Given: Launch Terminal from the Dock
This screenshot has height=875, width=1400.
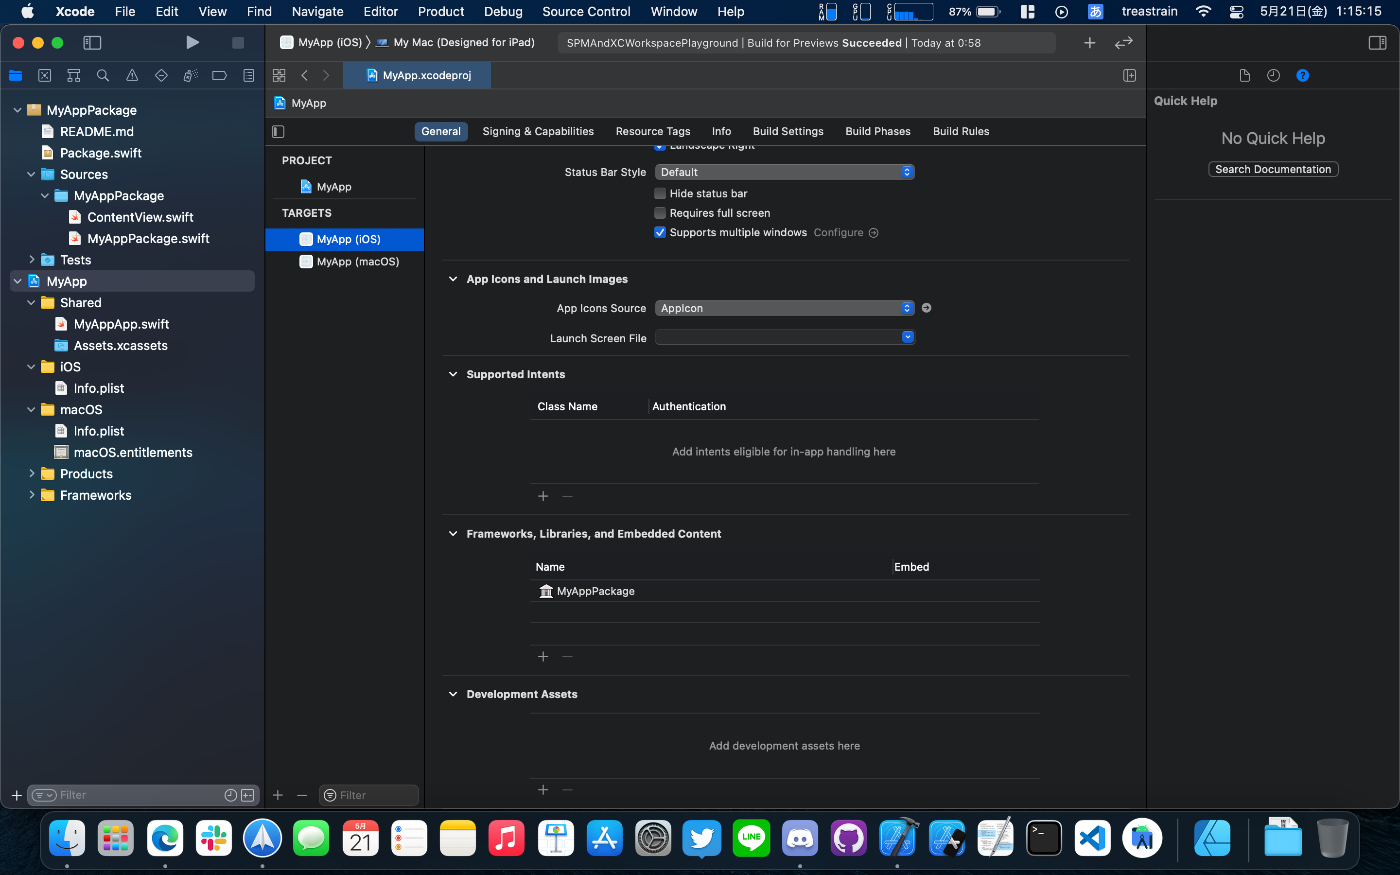Looking at the screenshot, I should [x=1044, y=838].
